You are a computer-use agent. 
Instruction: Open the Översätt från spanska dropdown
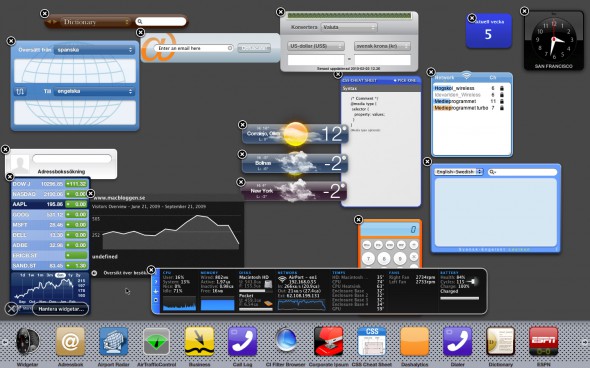[94, 50]
